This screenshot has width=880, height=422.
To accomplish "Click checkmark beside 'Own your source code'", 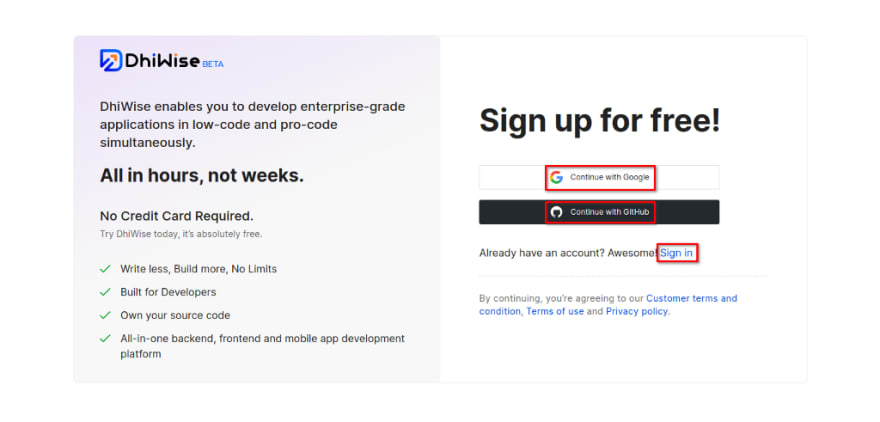I will [x=105, y=315].
